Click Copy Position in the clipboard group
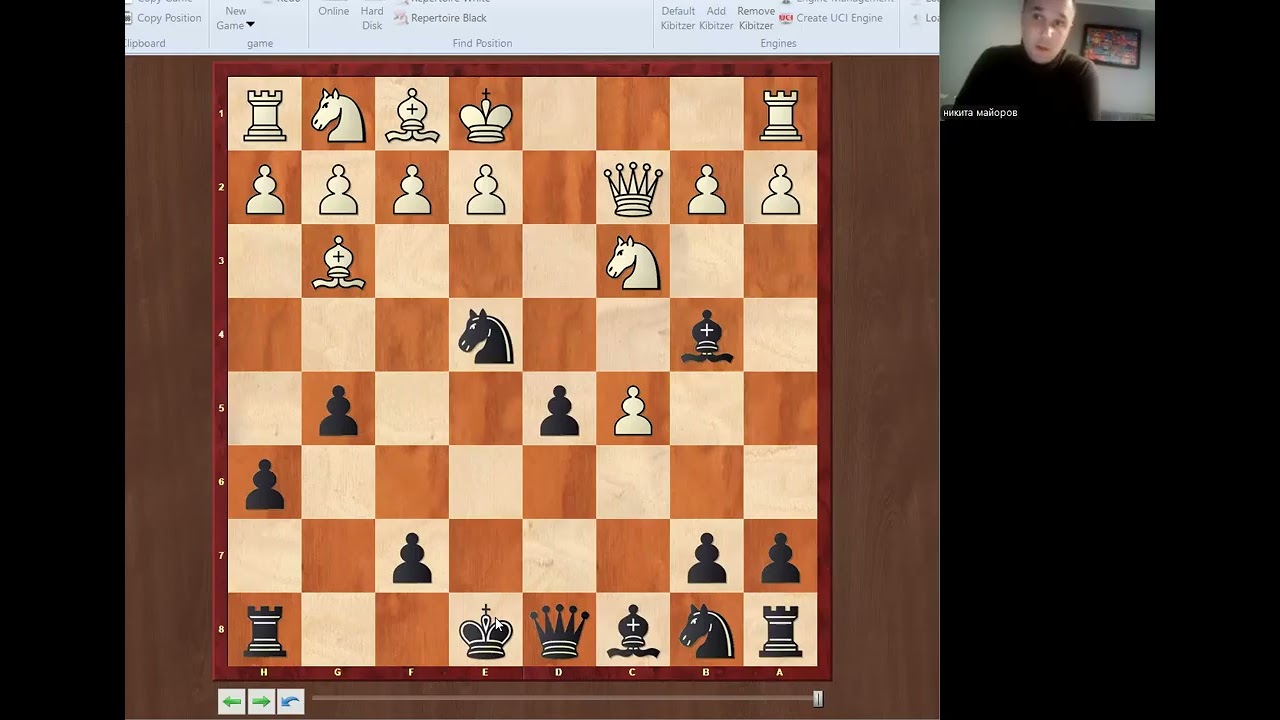The height and width of the screenshot is (720, 1280). tap(163, 18)
